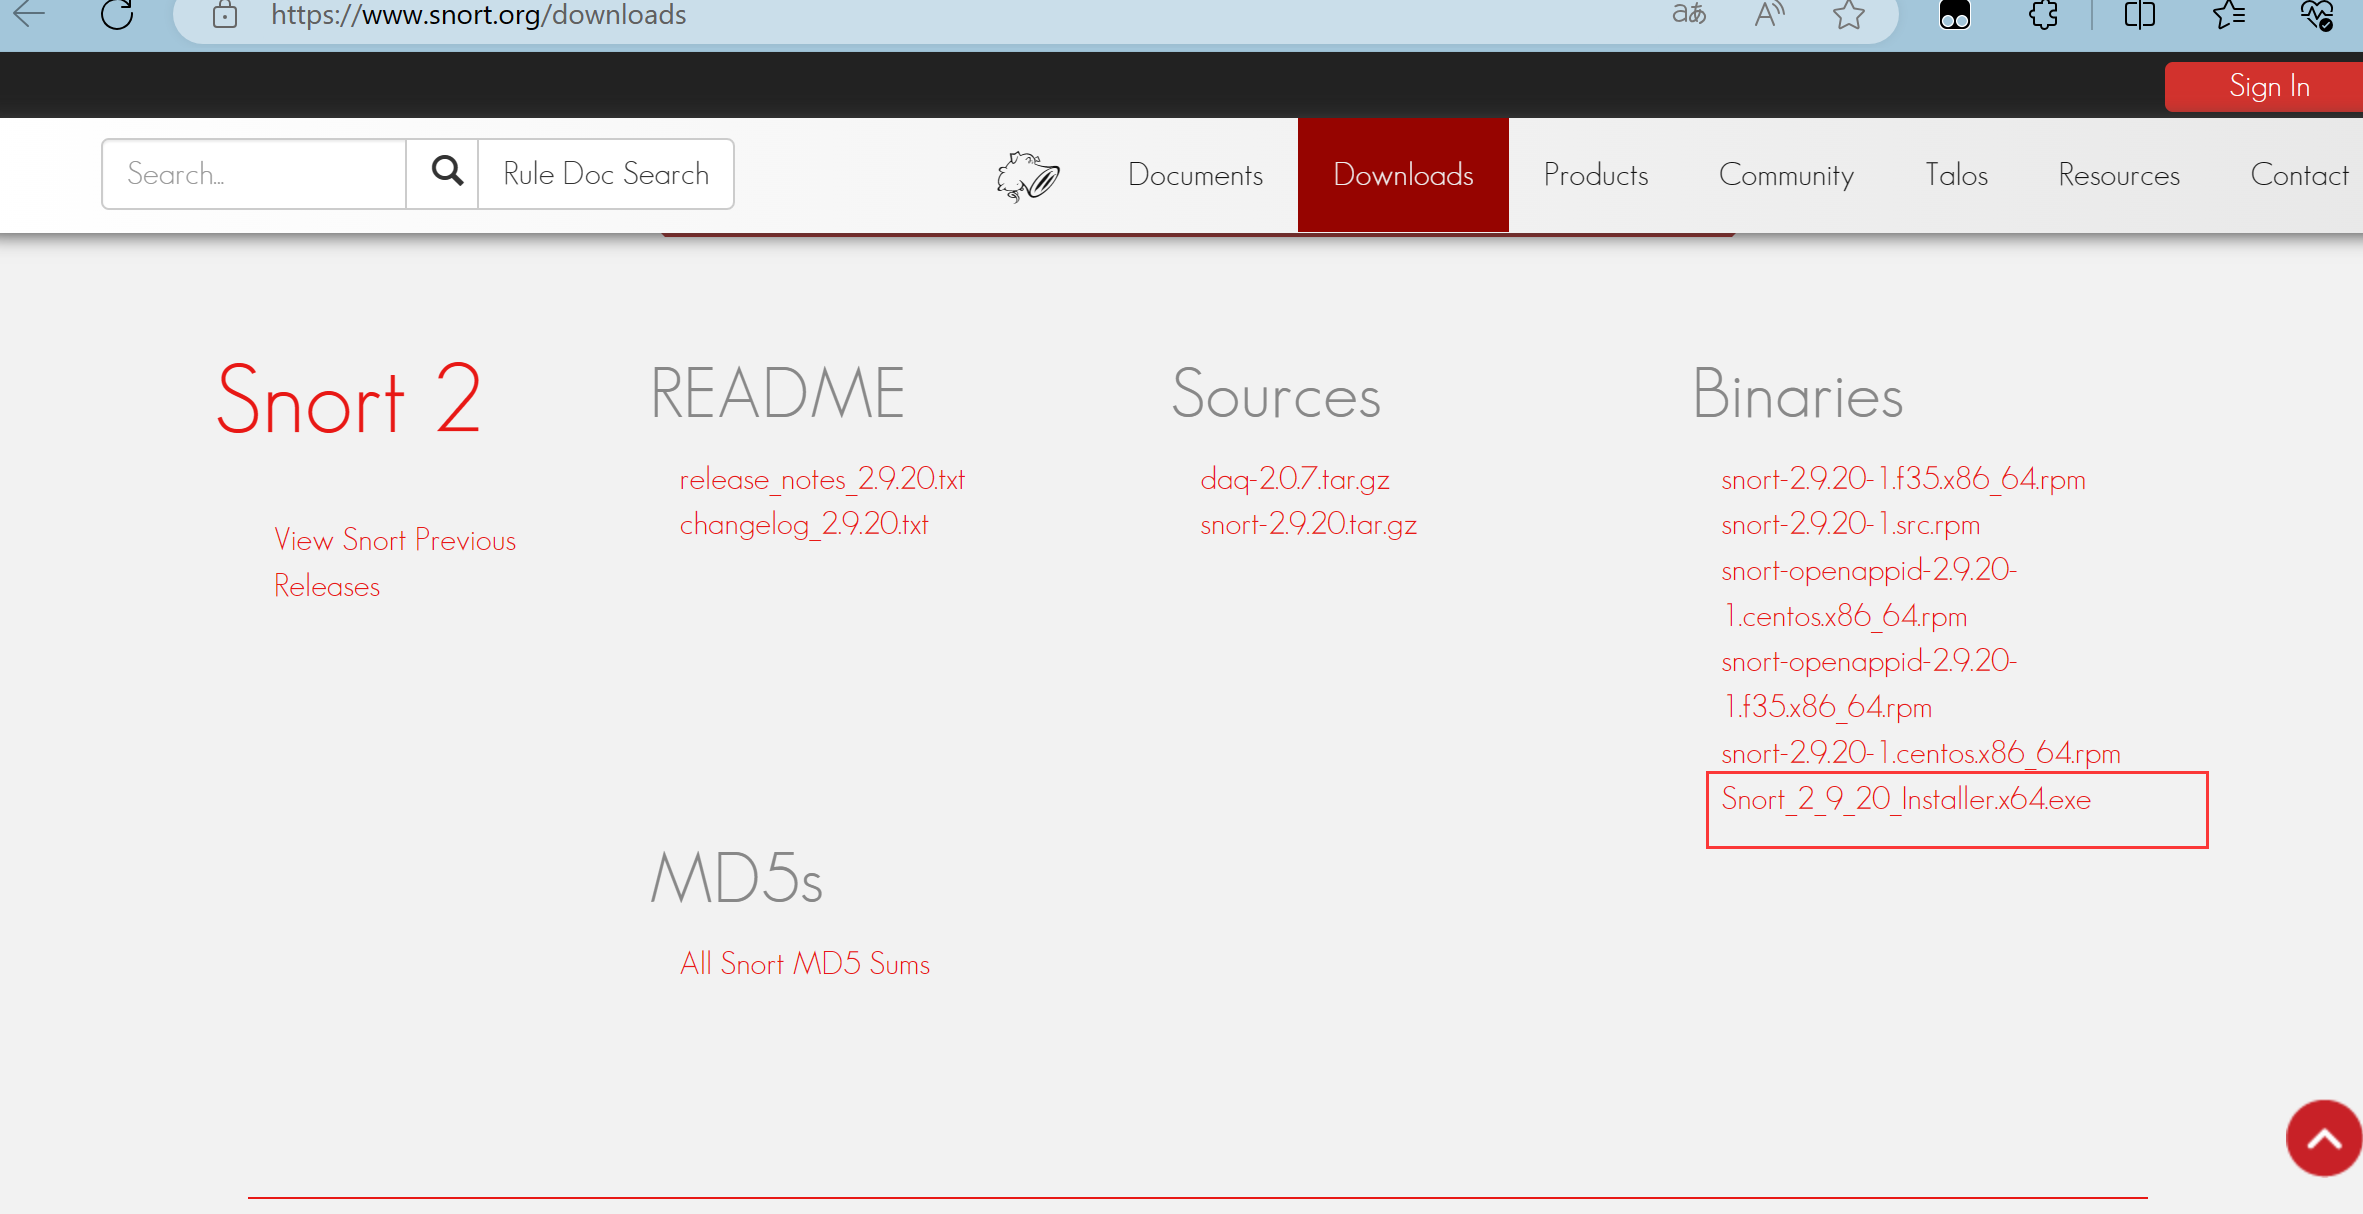Click the Binaries heading
Screen dimensions: 2363x1214
pos(1797,394)
